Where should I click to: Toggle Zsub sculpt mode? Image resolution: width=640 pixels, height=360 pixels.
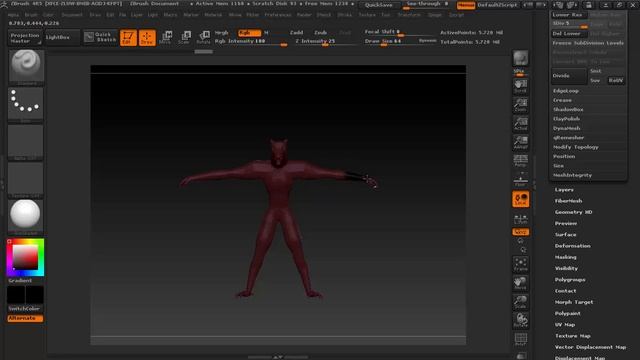[320, 33]
